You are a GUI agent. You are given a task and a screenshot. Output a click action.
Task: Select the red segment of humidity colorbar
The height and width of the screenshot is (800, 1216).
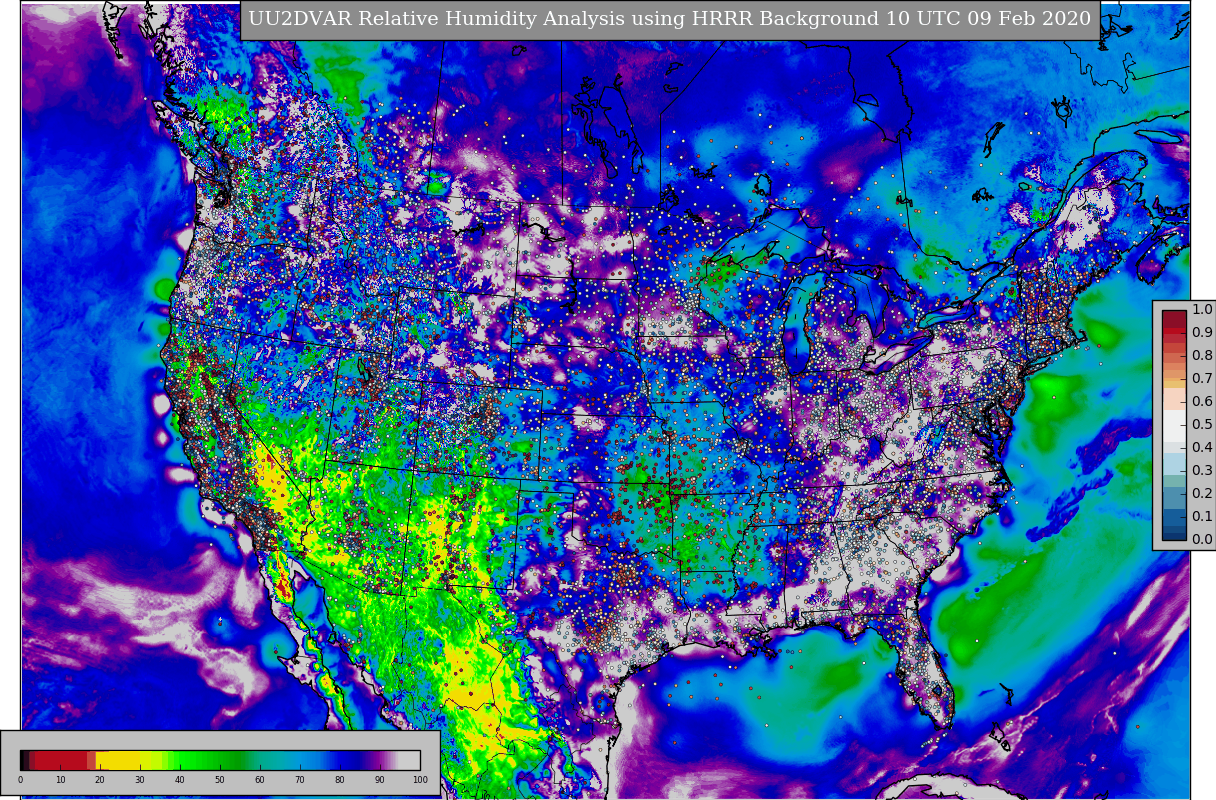[x=61, y=760]
